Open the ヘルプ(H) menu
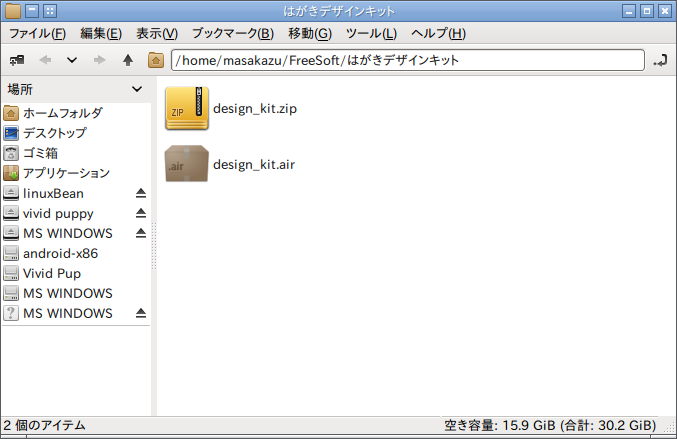This screenshot has height=439, width=677. 438,33
